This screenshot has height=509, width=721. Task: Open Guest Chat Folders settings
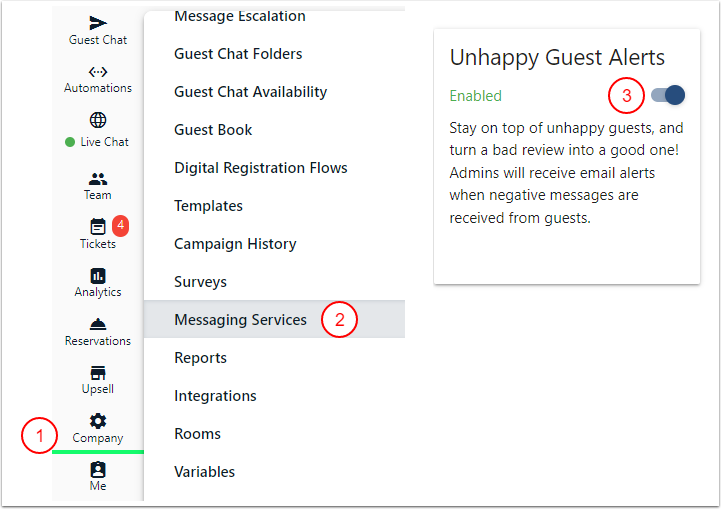(238, 54)
